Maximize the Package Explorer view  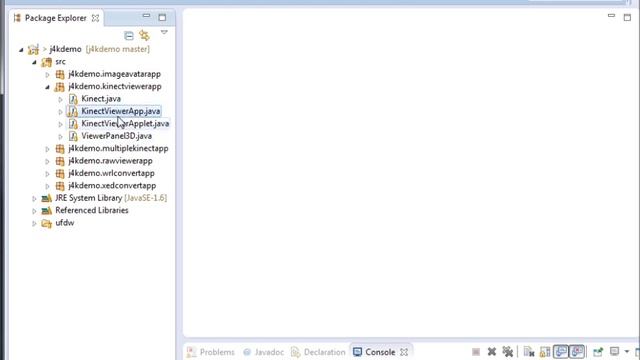point(162,18)
